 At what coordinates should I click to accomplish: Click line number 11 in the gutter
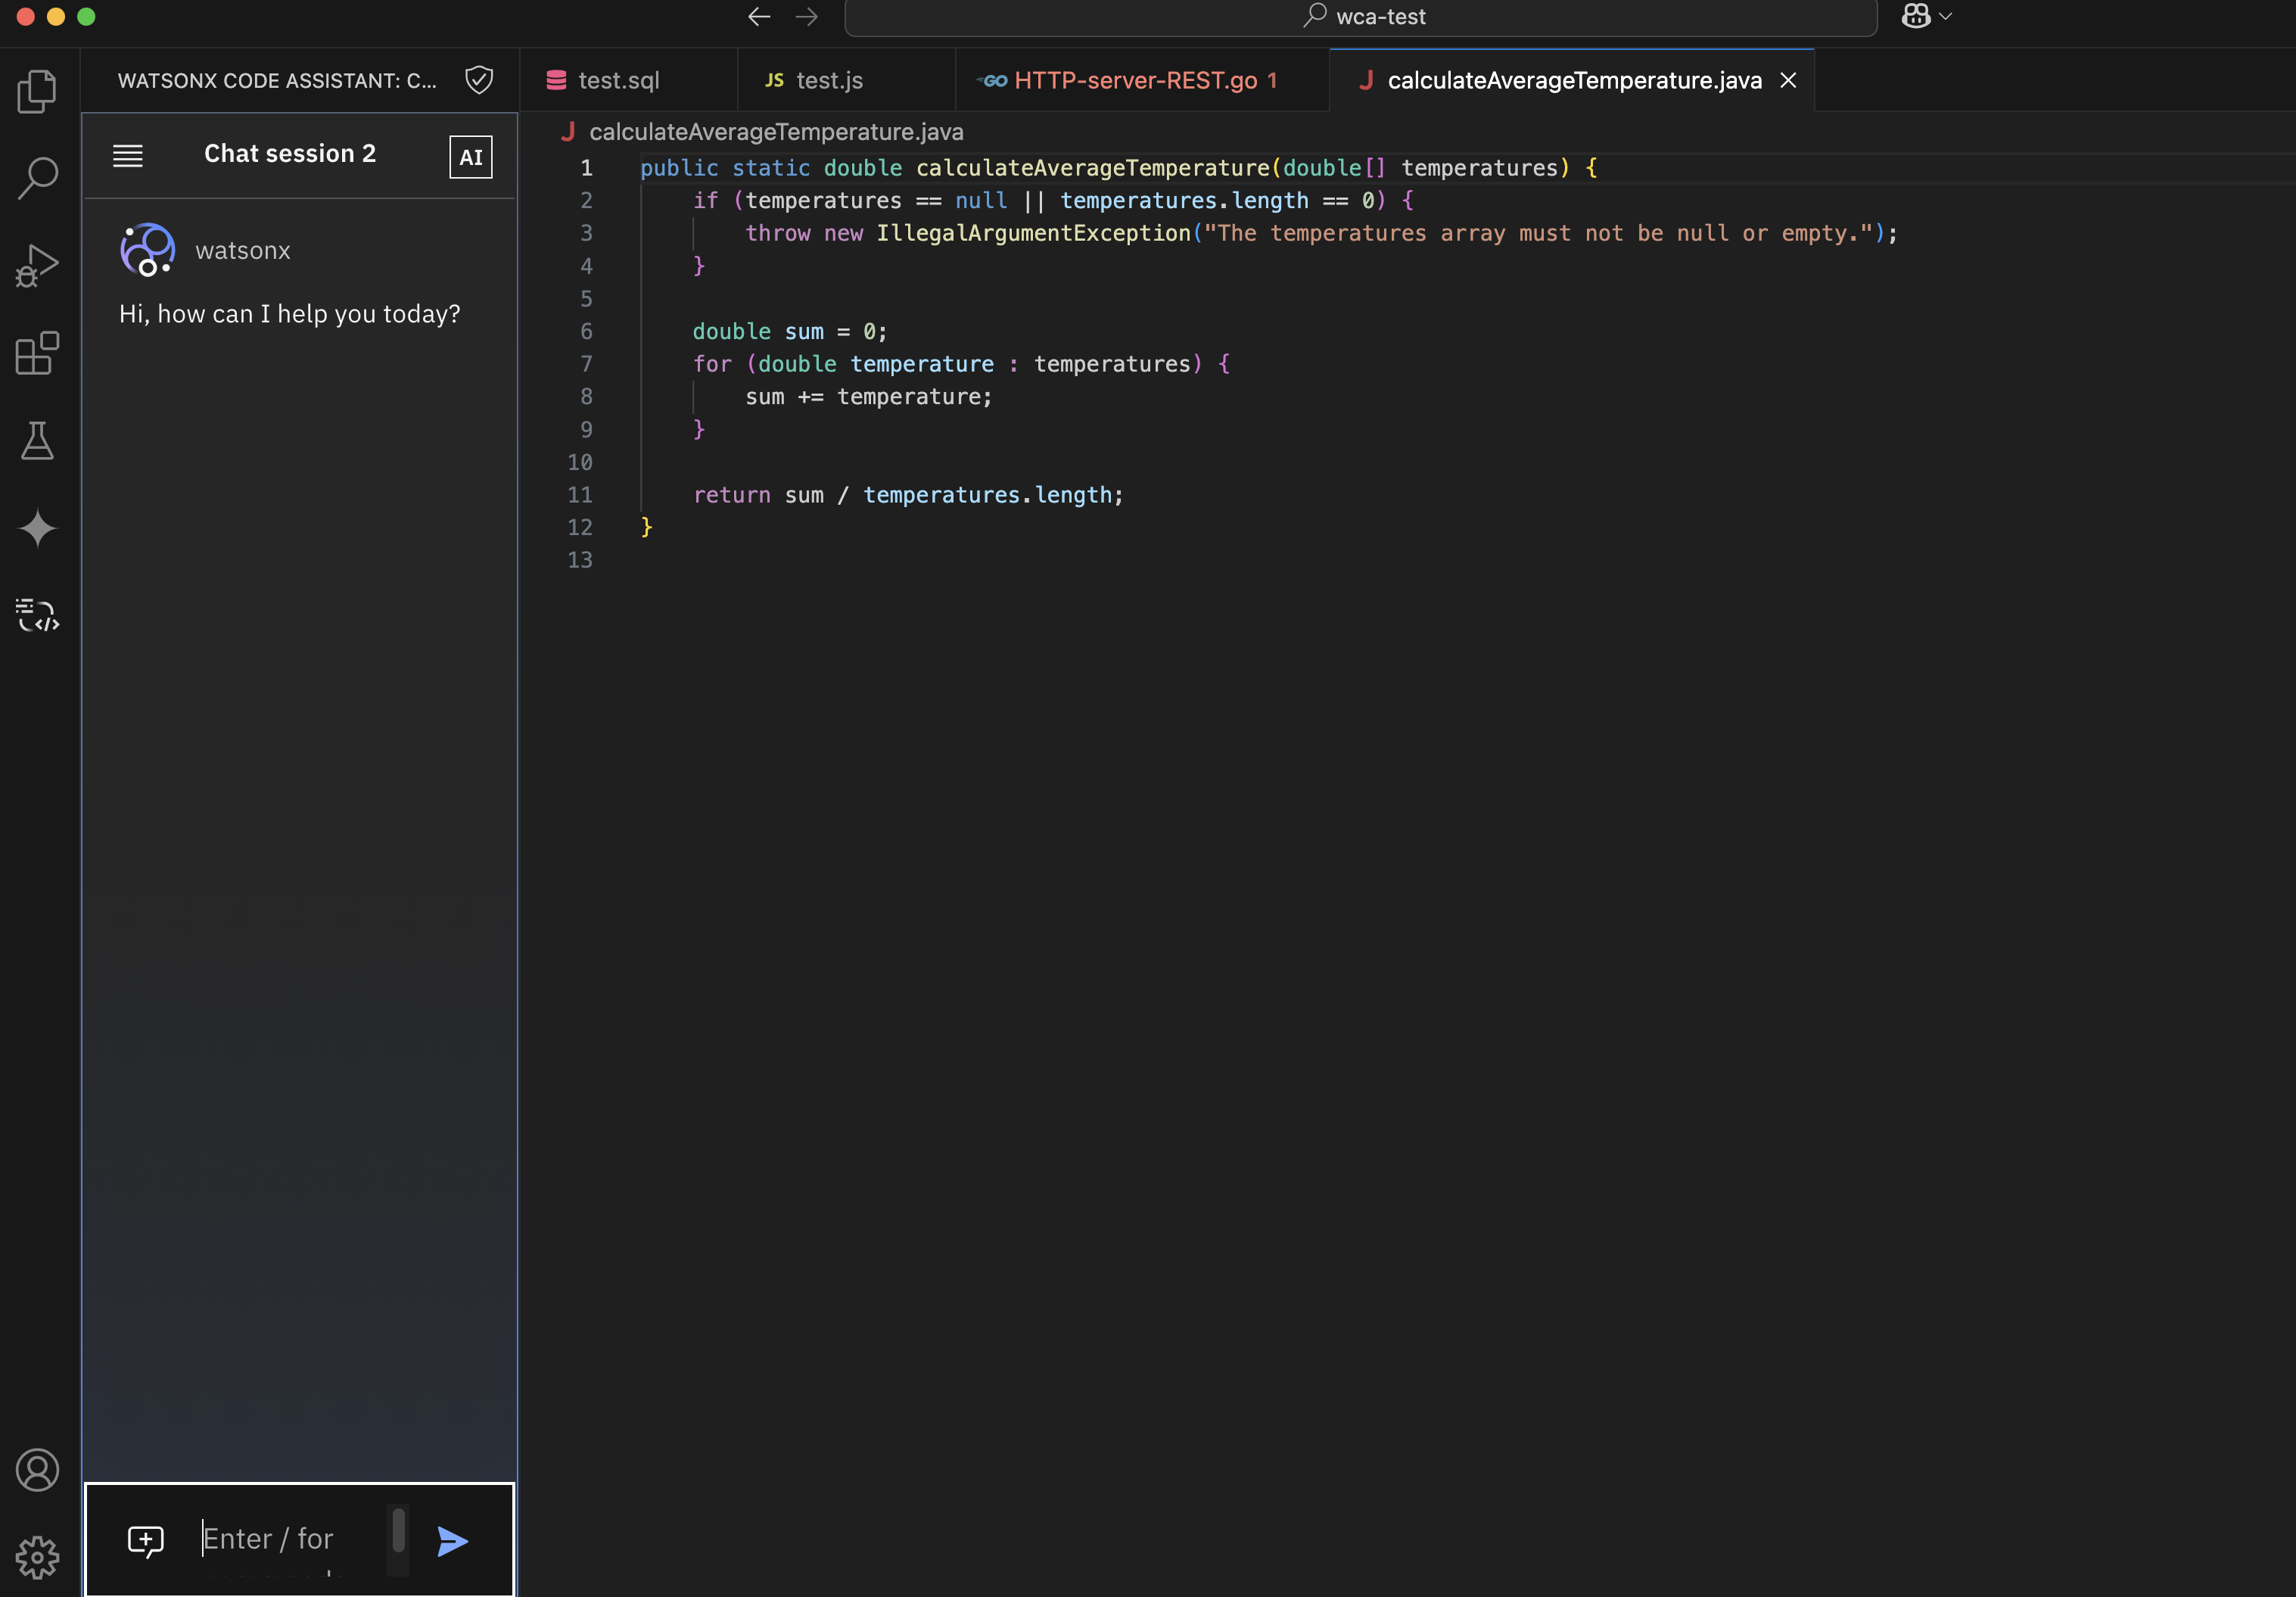580,495
